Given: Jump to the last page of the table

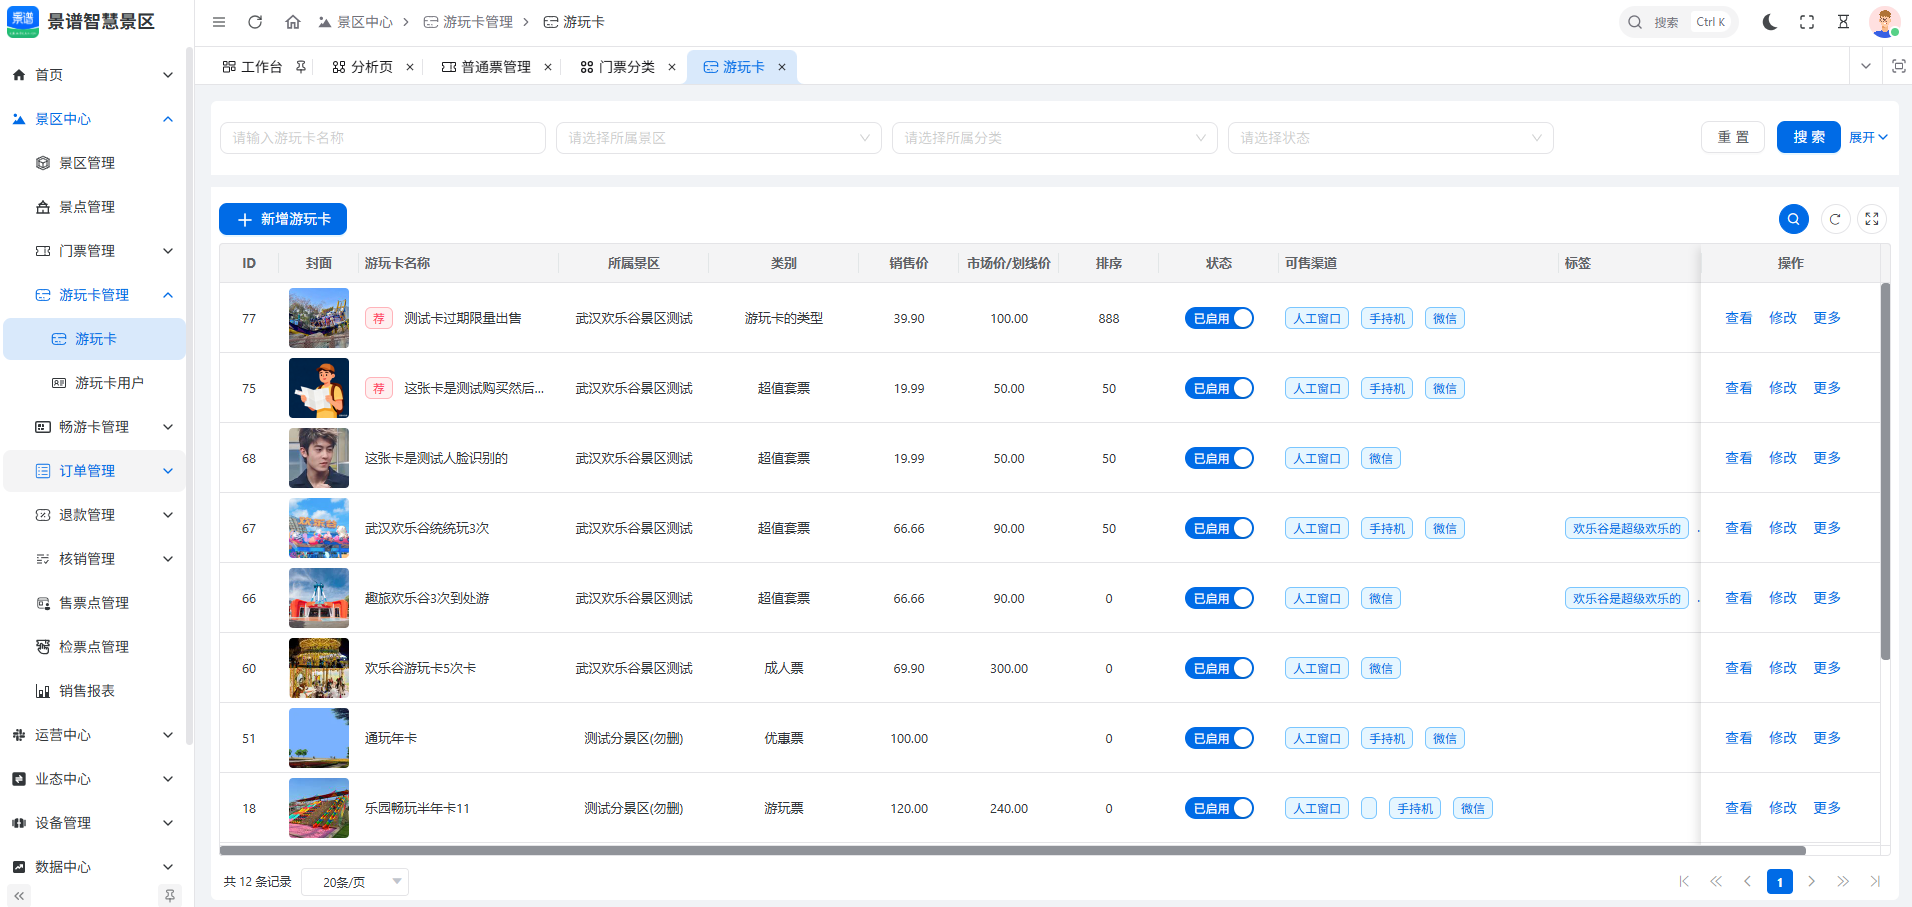Looking at the screenshot, I should 1875,881.
